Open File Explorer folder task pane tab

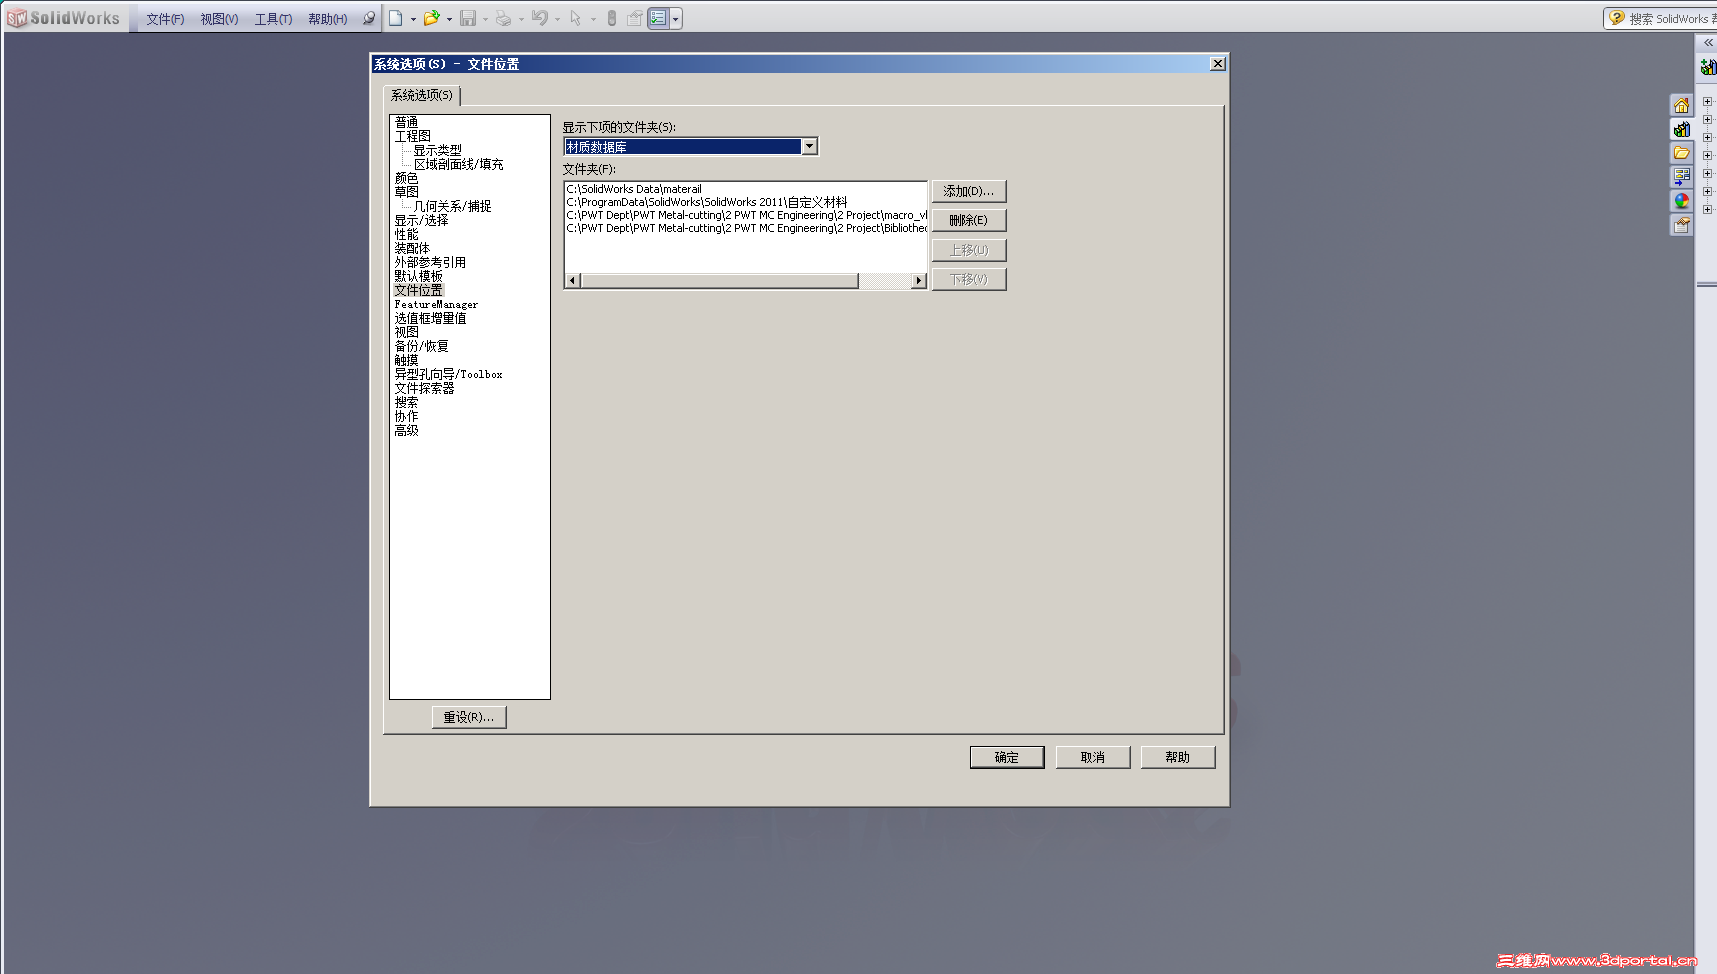1681,153
